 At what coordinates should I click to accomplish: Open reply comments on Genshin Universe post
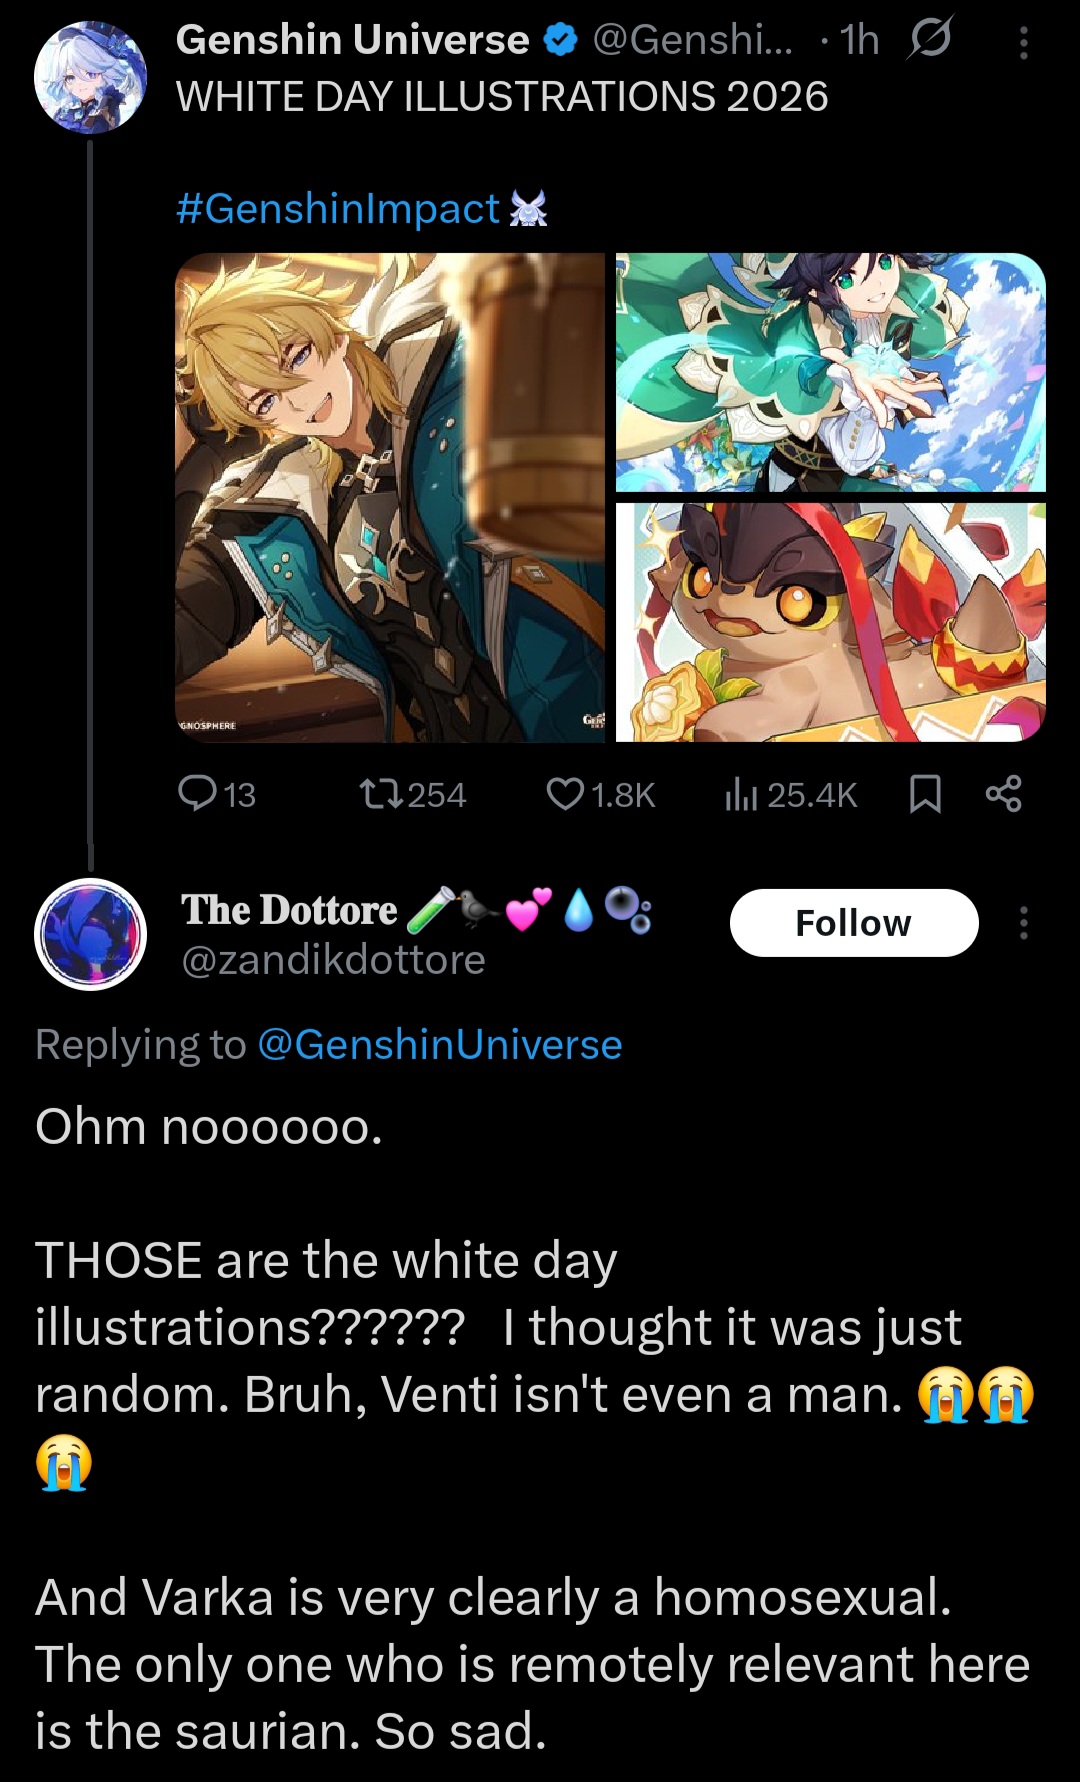216,795
